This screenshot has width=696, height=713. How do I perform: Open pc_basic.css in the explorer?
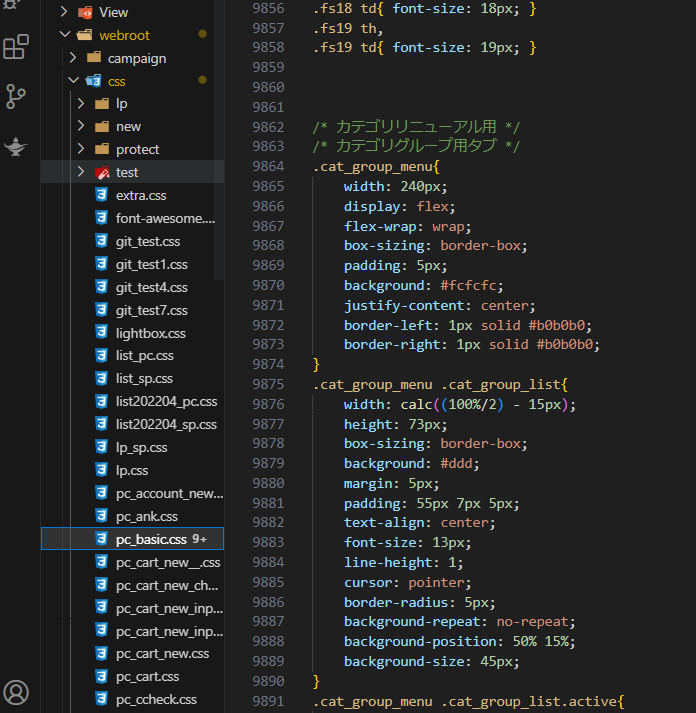pyautogui.click(x=151, y=539)
